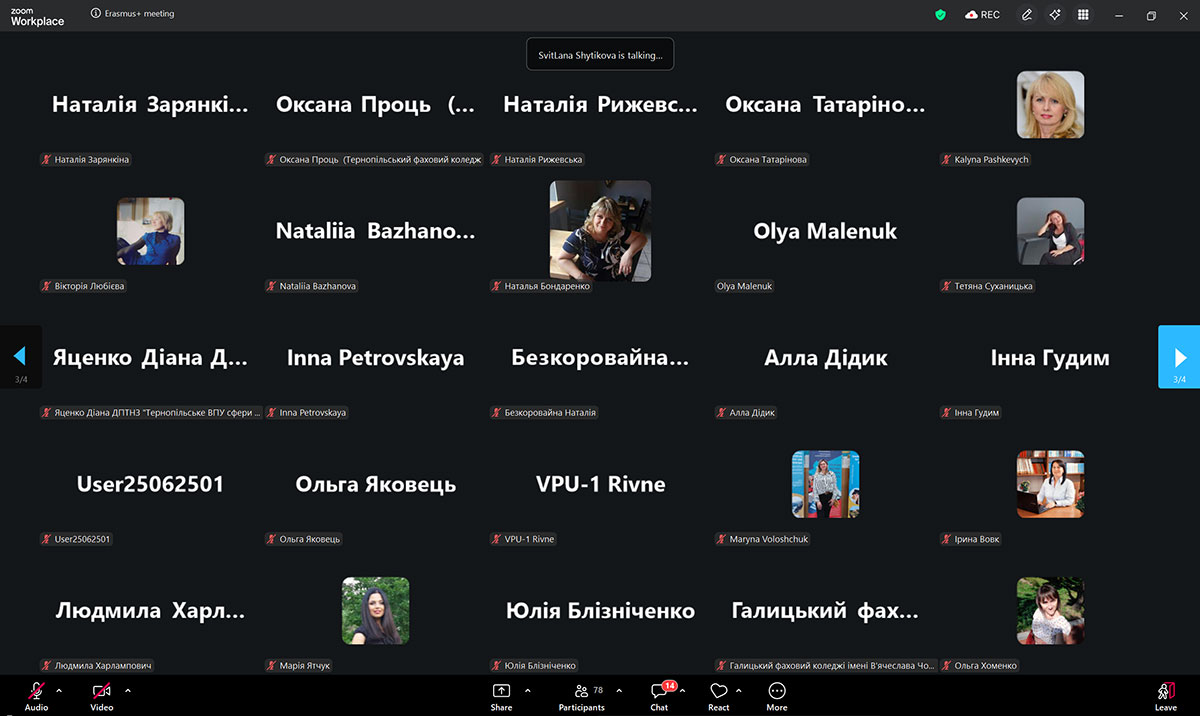Expand the Video options chevron
Screen dimensions: 1200x716
(x=128, y=690)
